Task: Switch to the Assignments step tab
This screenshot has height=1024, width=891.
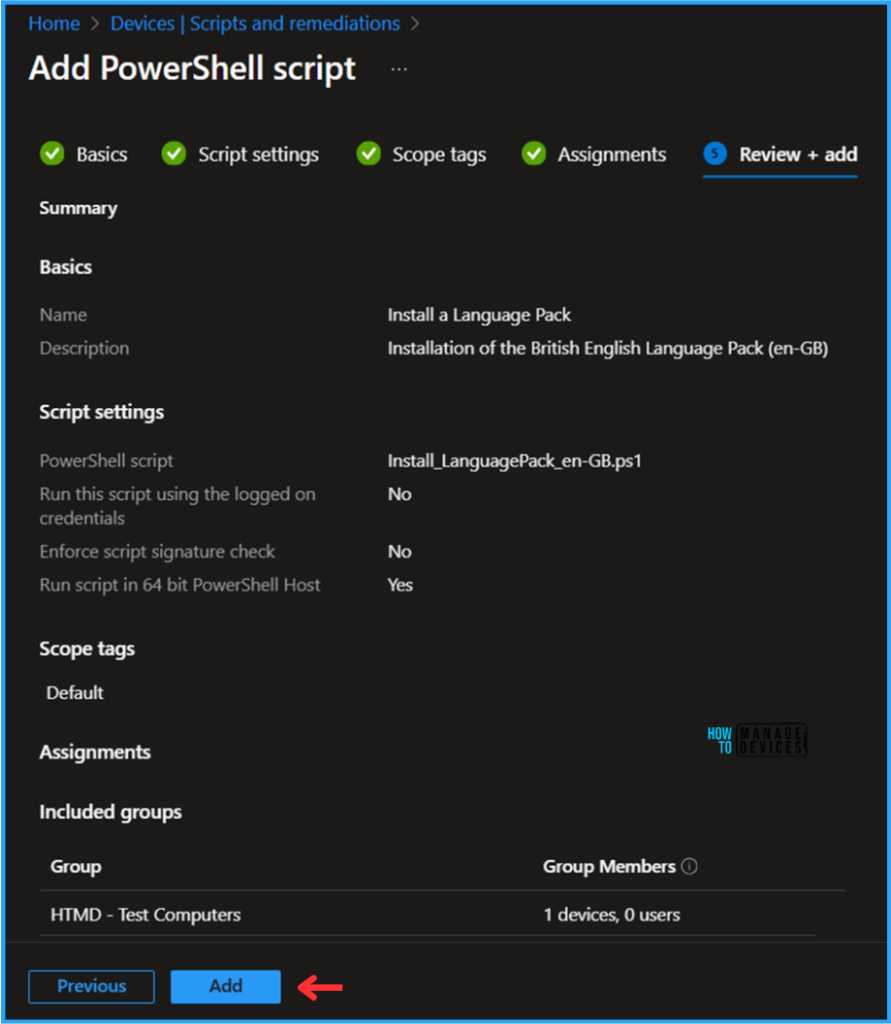Action: (594, 154)
